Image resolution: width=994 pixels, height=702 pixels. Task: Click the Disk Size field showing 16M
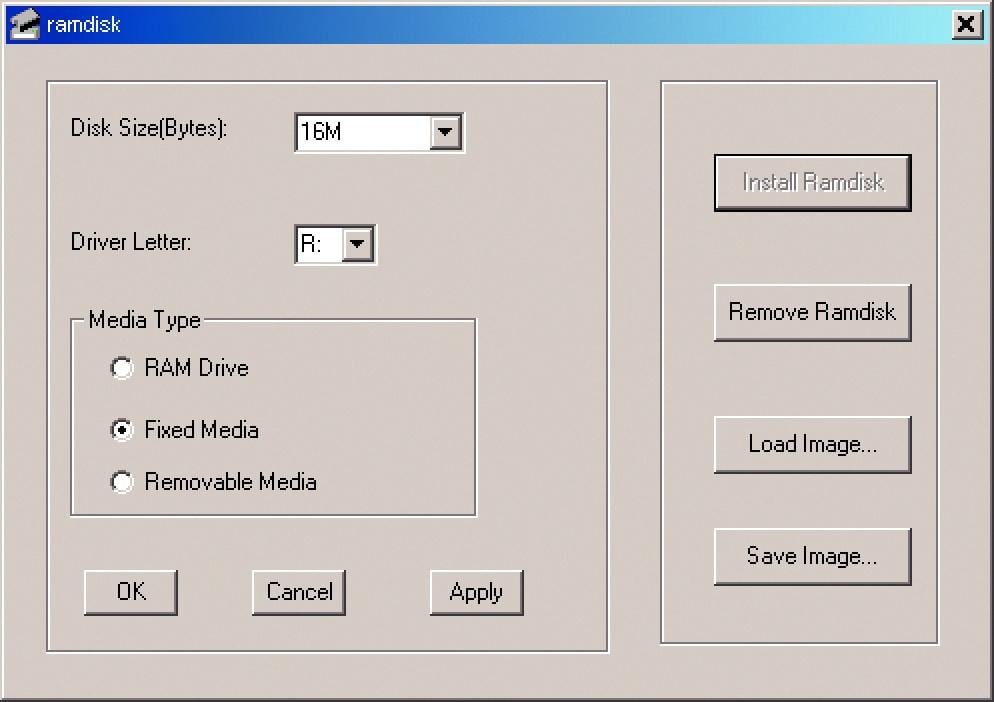point(363,131)
